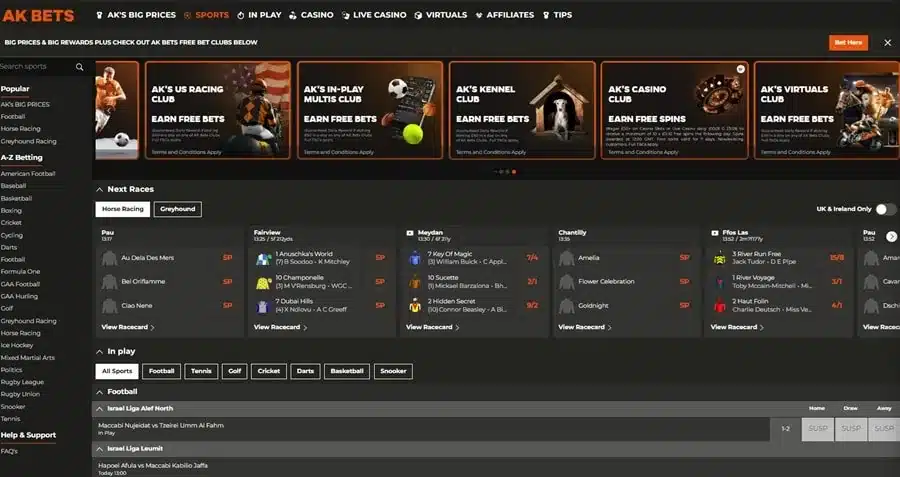Click the Amelia grey silk icon
The image size is (900, 477).
tap(567, 258)
